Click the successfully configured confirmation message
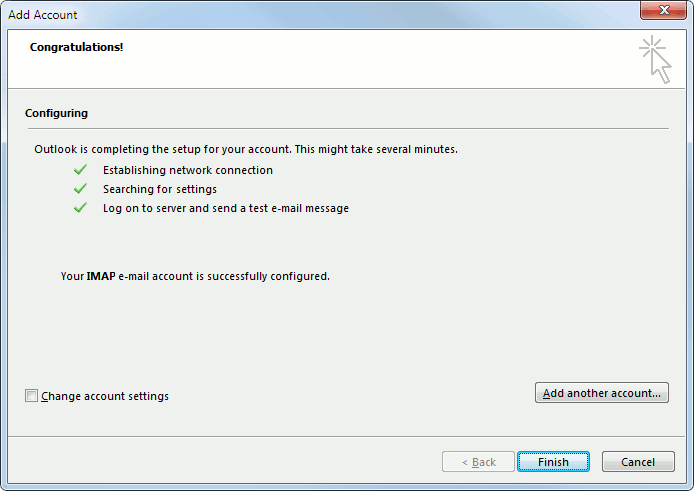Image resolution: width=694 pixels, height=491 pixels. click(195, 276)
